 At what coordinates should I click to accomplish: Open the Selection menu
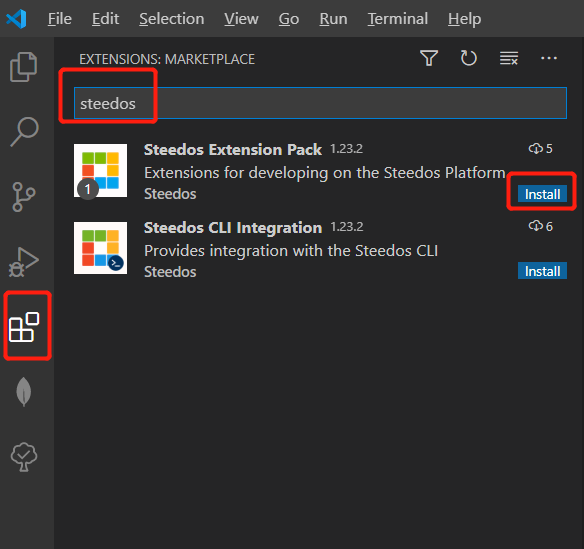click(172, 19)
